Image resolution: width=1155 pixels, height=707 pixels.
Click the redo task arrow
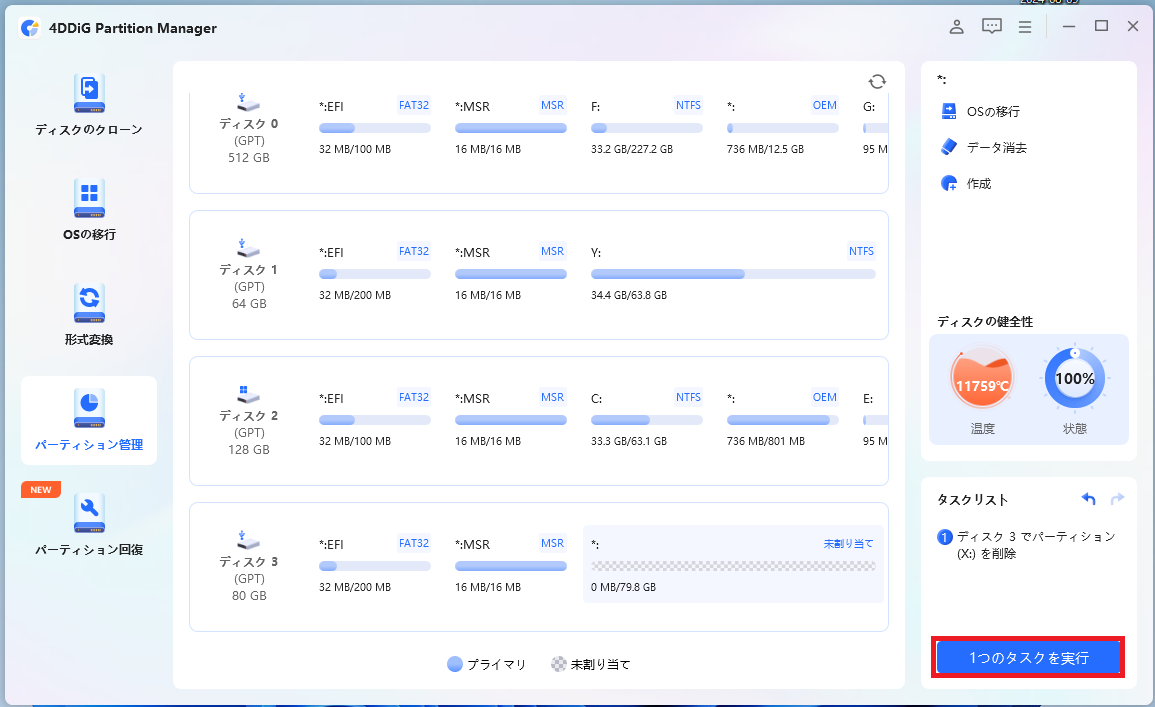coord(1117,499)
